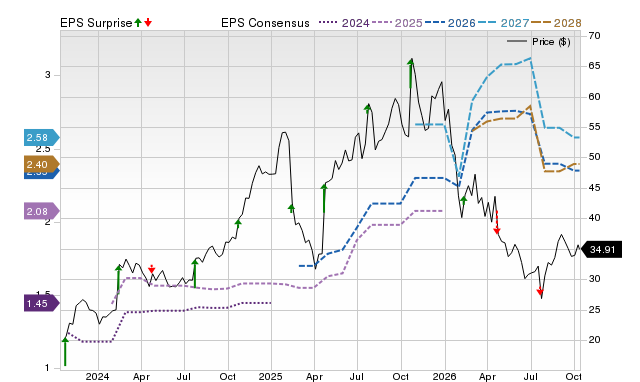Click the 45 price axis label
640x382 pixels.
point(594,188)
